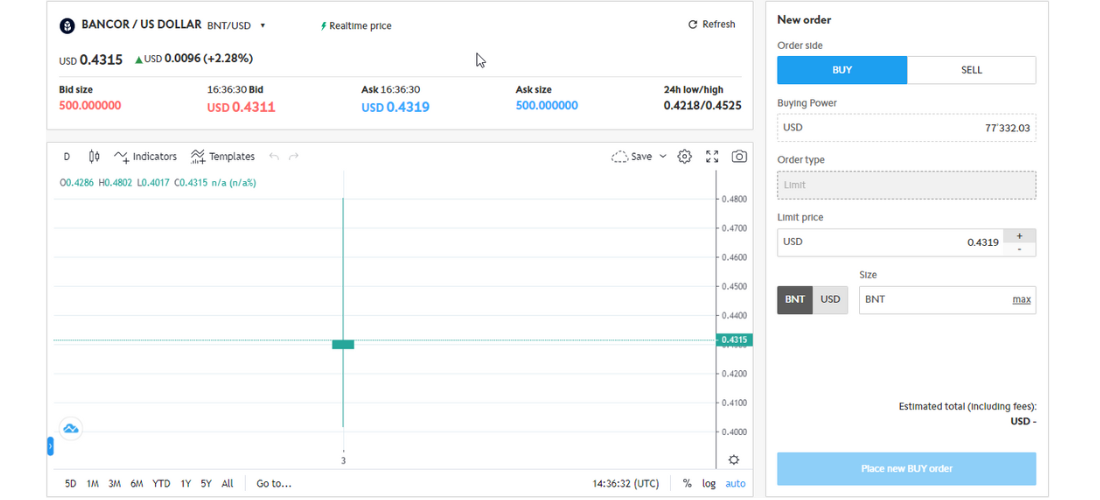The width and height of the screenshot is (1100, 500).
Task: Set chart range to YTD
Action: click(x=161, y=484)
